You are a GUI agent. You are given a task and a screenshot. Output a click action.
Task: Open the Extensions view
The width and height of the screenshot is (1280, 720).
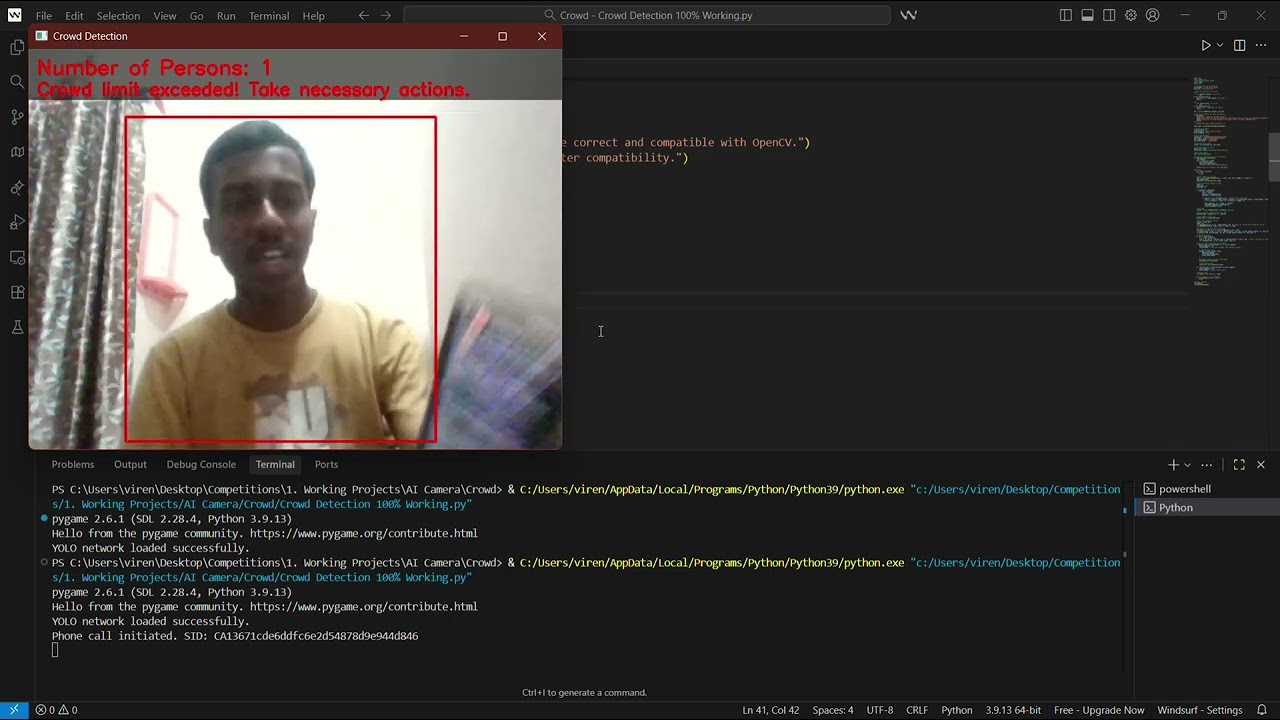tap(17, 292)
